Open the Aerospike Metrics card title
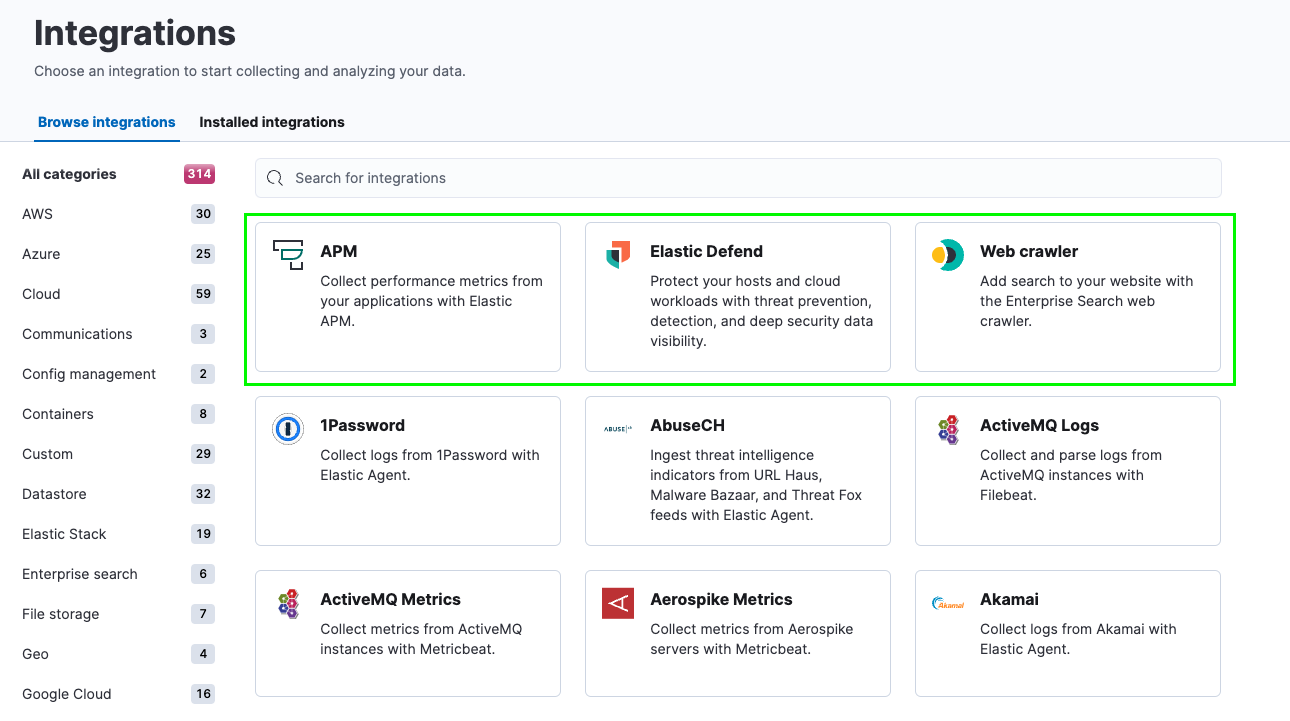1290x721 pixels. click(x=721, y=599)
